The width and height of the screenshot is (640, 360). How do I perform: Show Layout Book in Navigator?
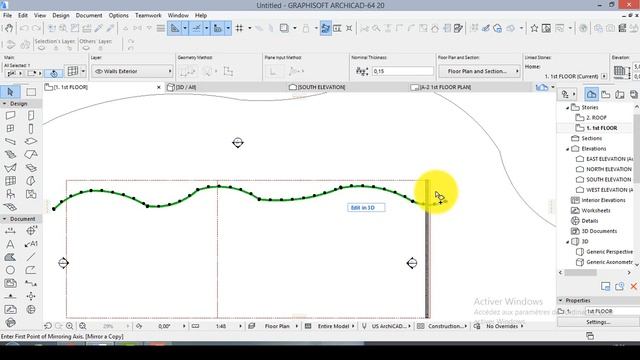(620, 94)
